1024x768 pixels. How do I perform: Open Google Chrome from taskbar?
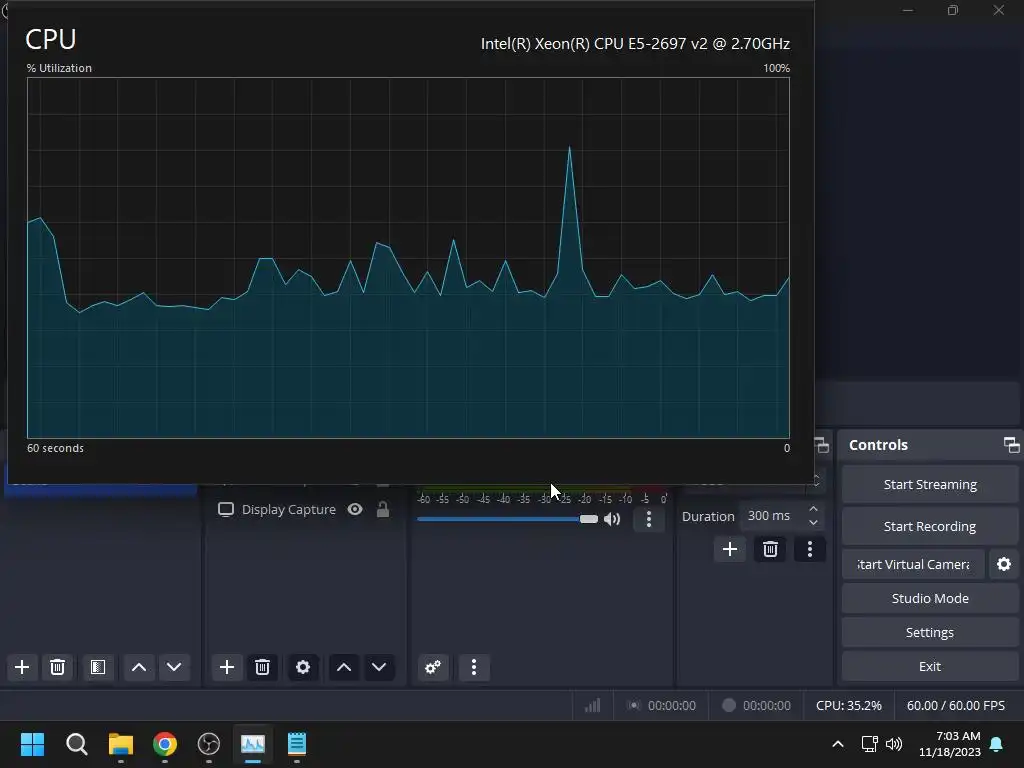pyautogui.click(x=165, y=744)
